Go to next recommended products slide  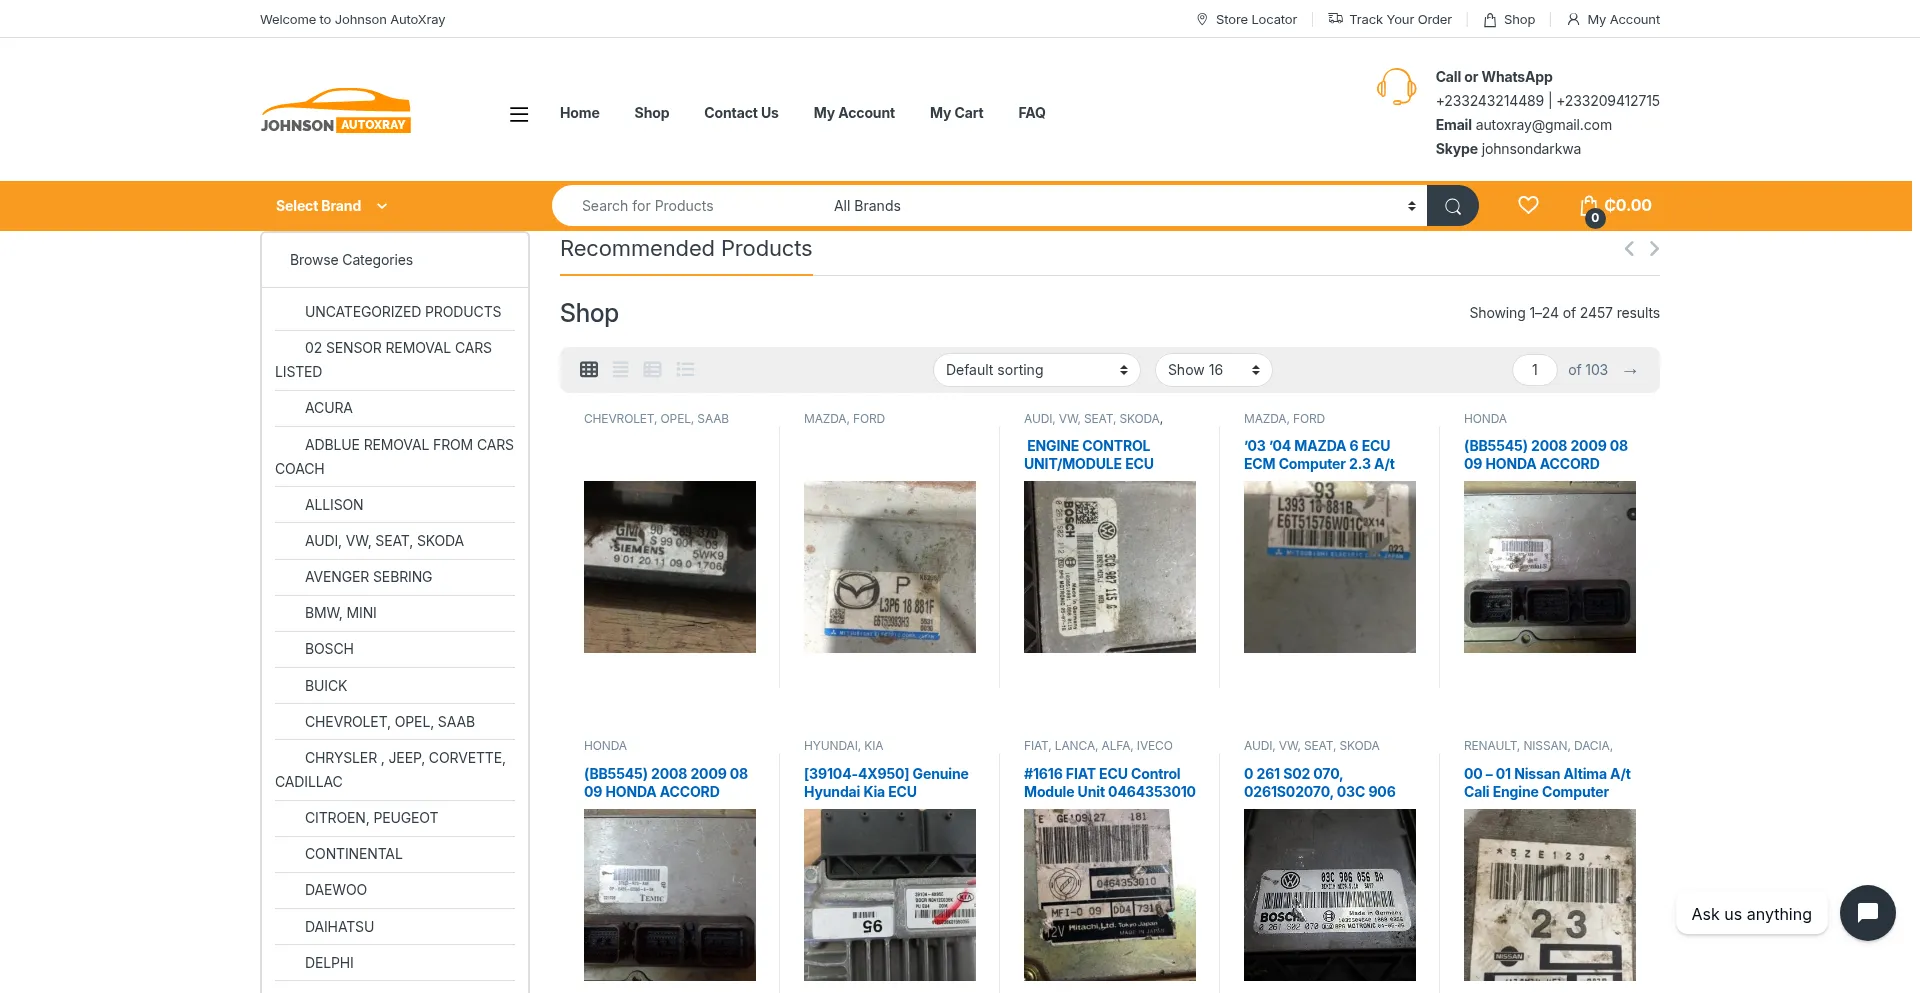click(1654, 249)
